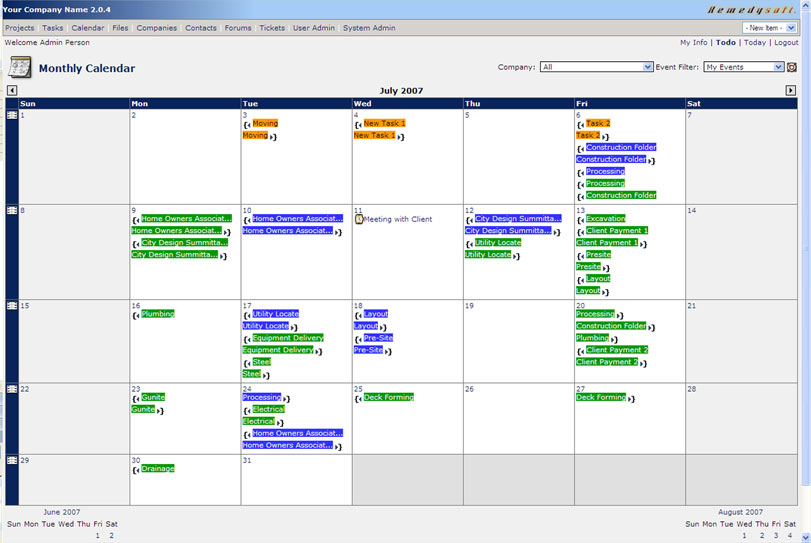Open week view icon for July 15 week

click(x=12, y=305)
